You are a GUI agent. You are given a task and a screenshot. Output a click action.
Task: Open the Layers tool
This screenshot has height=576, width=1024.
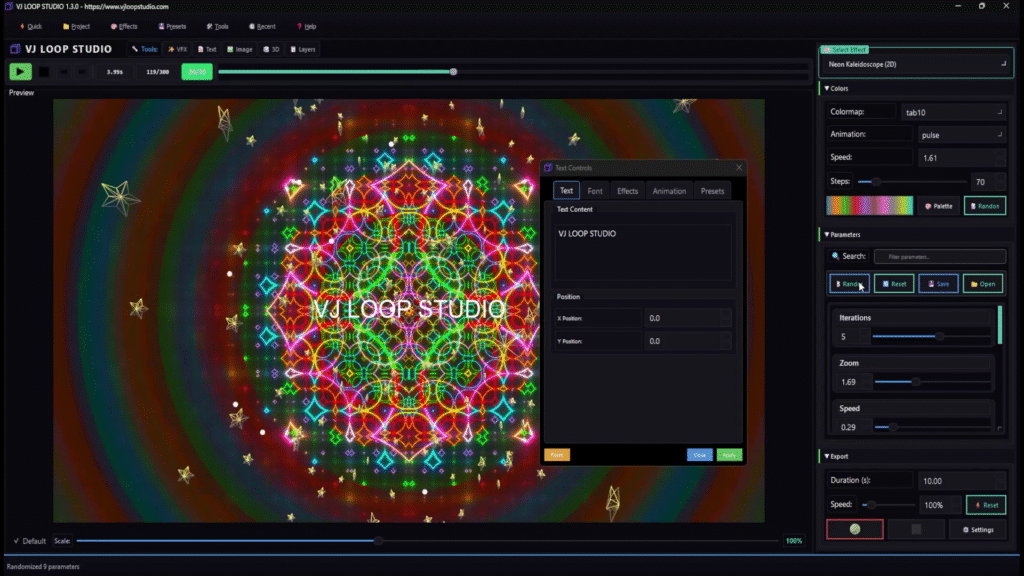pyautogui.click(x=302, y=49)
